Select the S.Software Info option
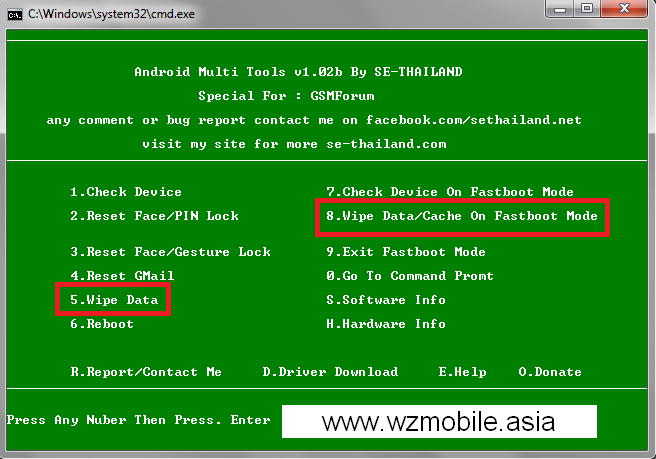The image size is (656, 459). (x=386, y=300)
